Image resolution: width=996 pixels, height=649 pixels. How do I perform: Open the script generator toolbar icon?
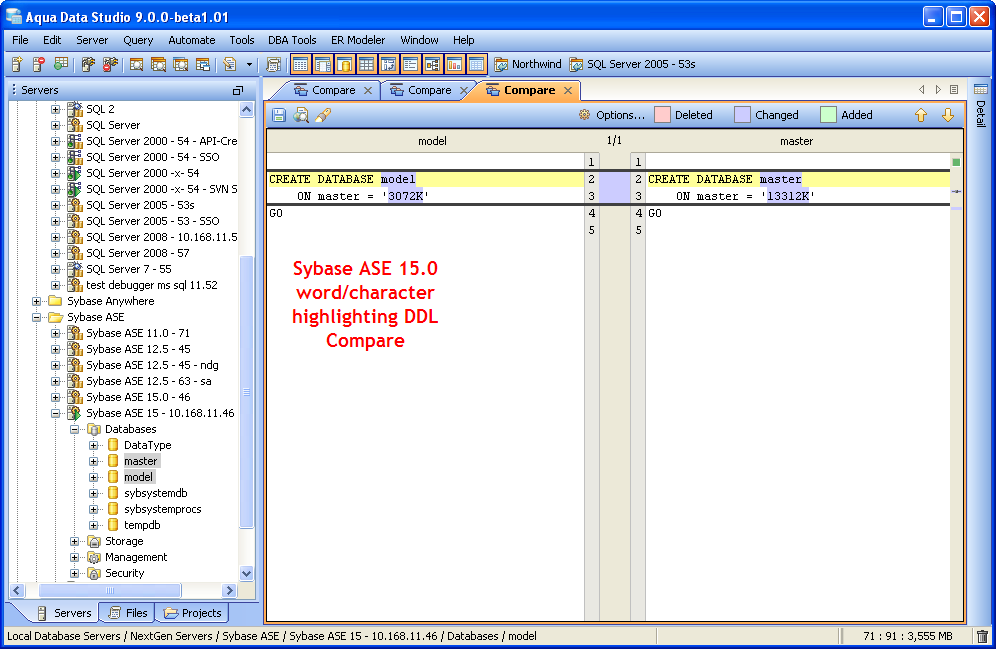229,64
